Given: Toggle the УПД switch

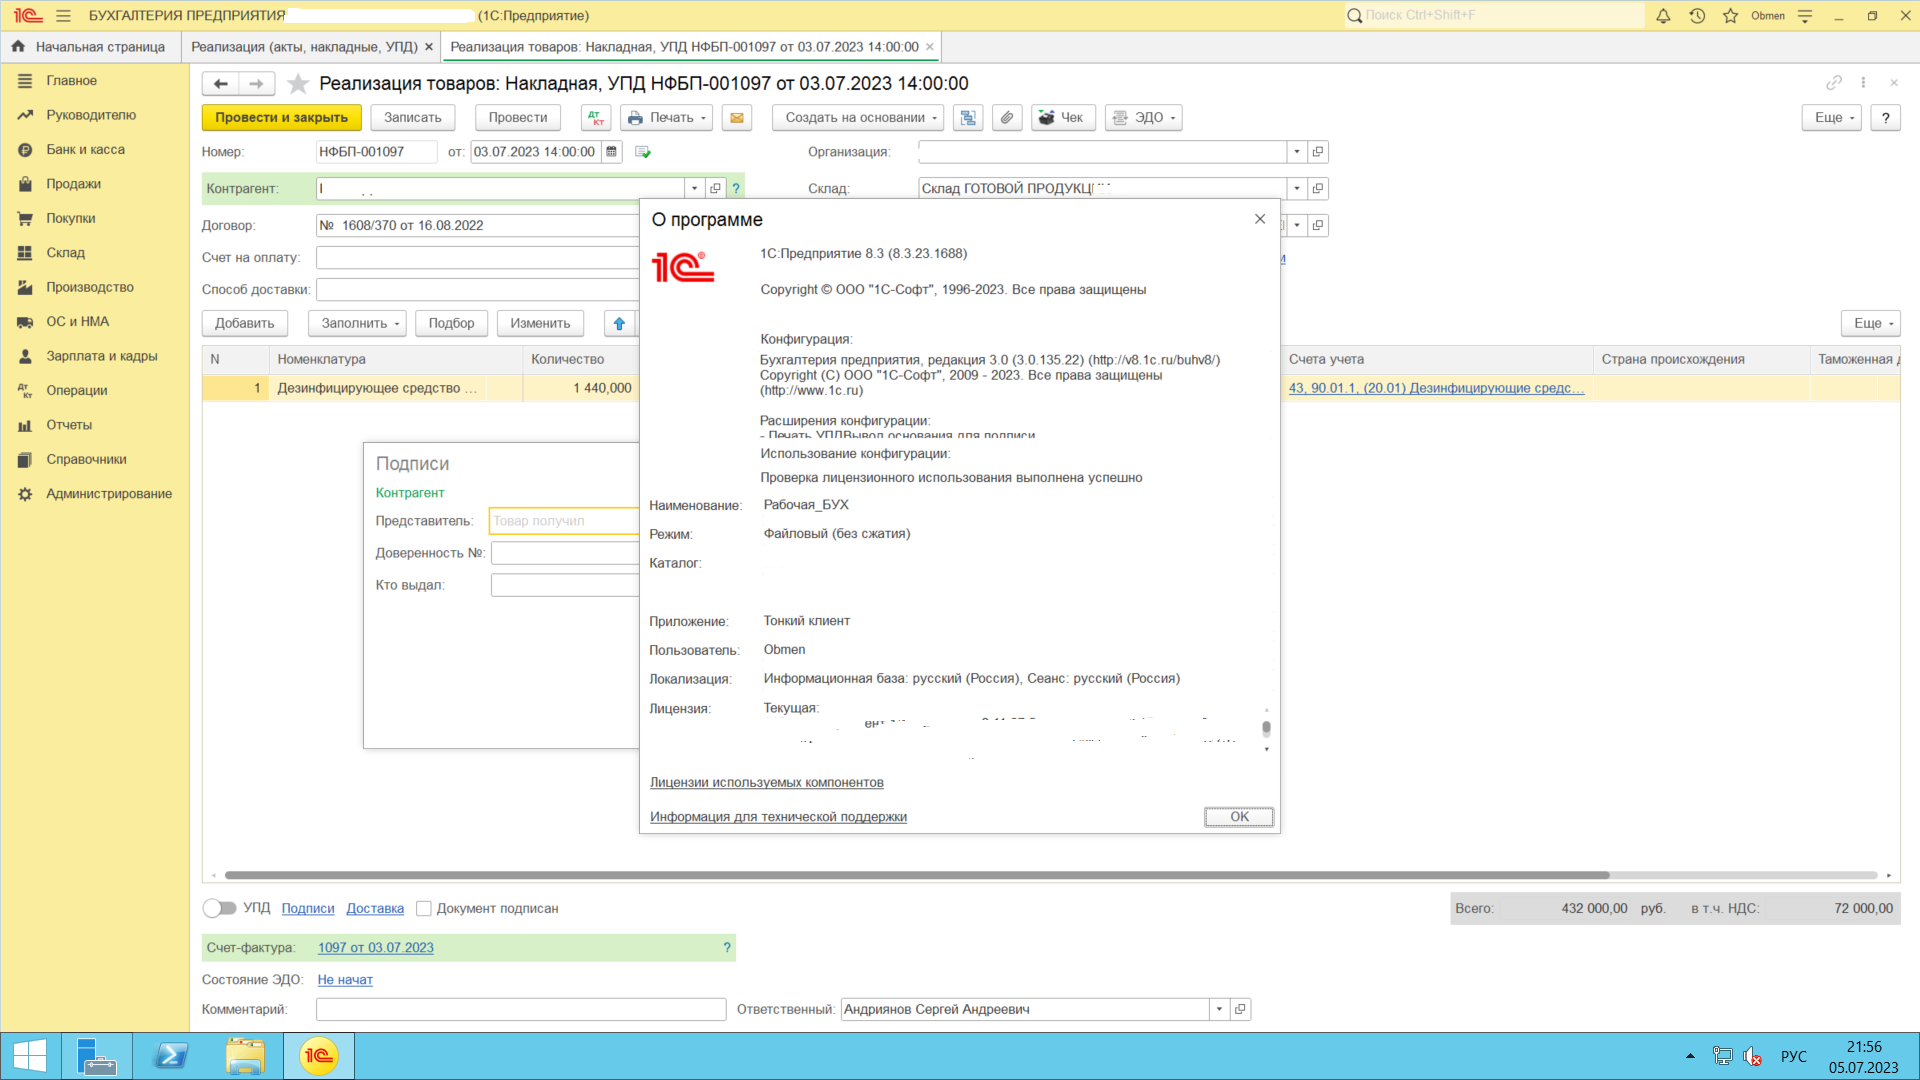Looking at the screenshot, I should (219, 909).
